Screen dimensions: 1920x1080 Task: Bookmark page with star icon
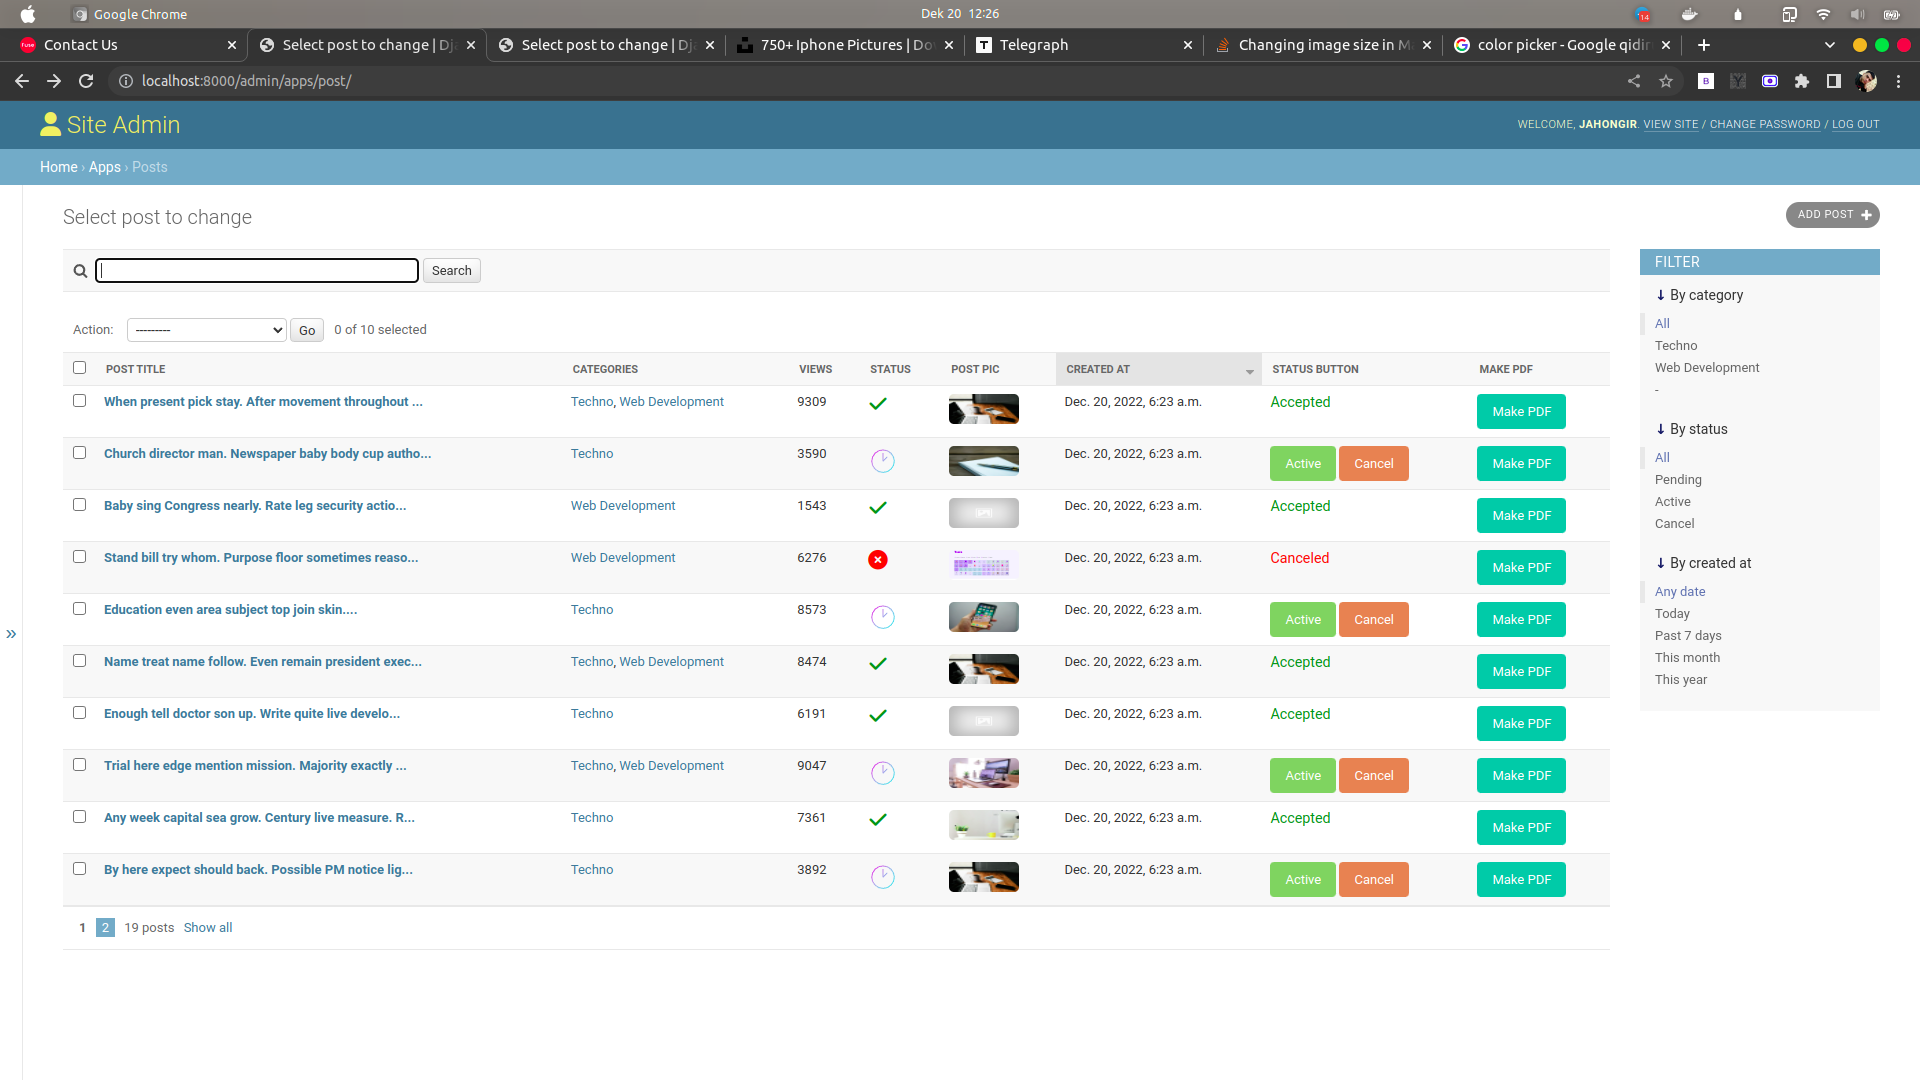click(x=1666, y=81)
